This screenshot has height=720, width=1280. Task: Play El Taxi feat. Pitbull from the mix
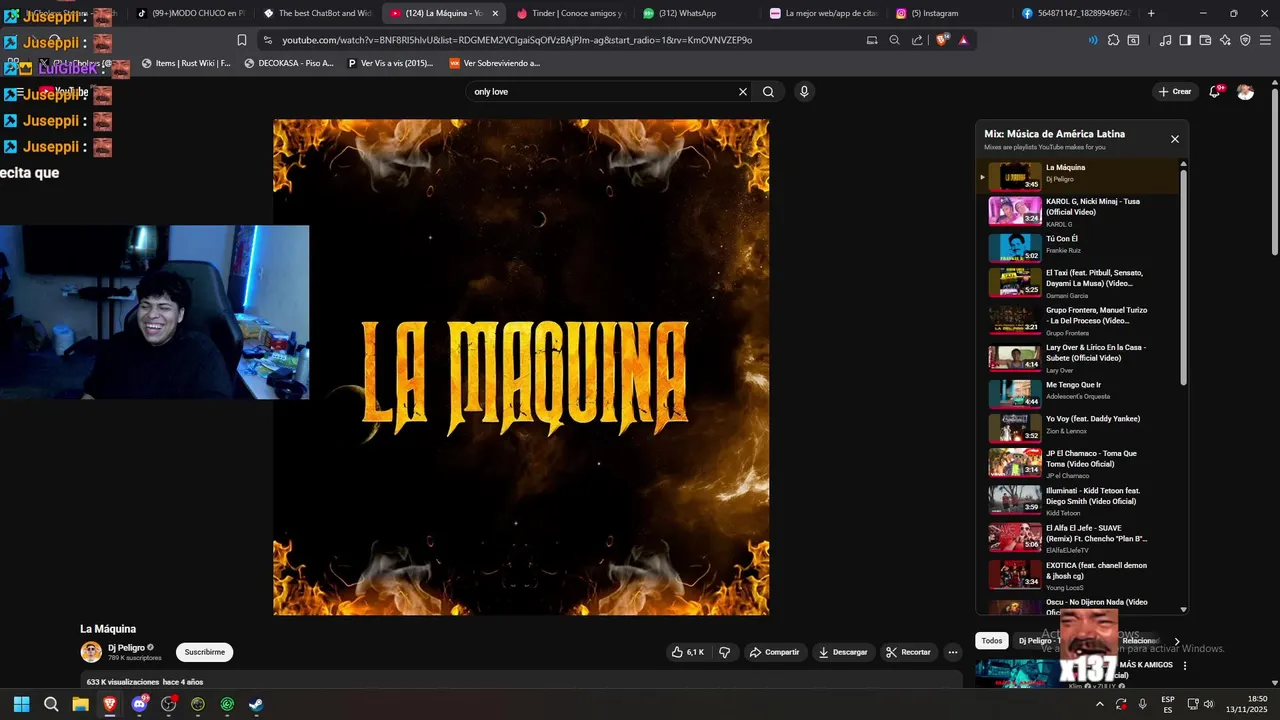(x=1078, y=283)
